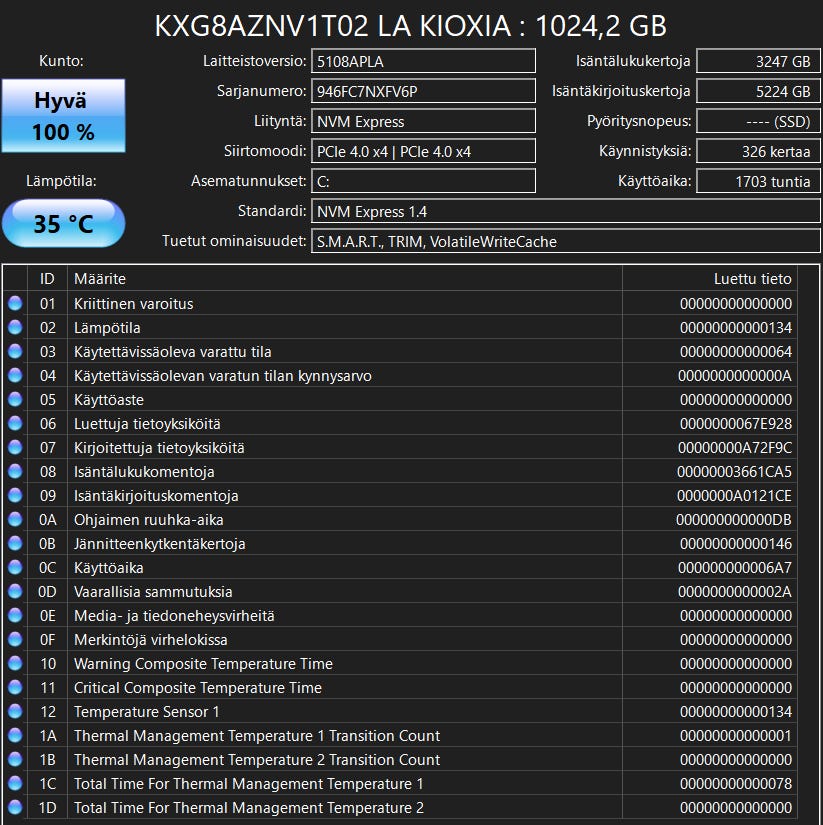Select the Kriittinen varoitus attribute name
Screen dimensions: 823x825
pos(134,304)
